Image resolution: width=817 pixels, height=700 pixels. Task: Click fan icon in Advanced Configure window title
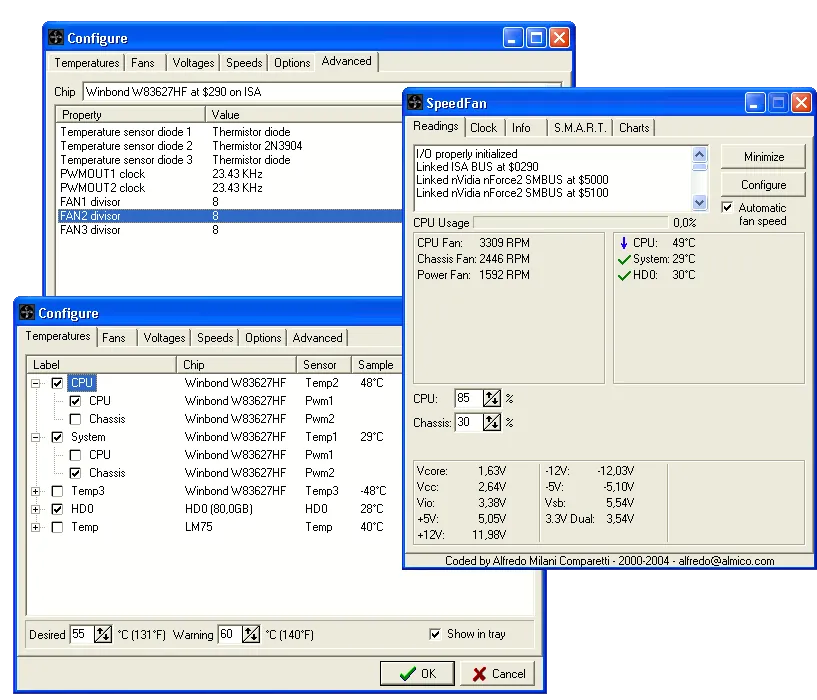point(56,38)
